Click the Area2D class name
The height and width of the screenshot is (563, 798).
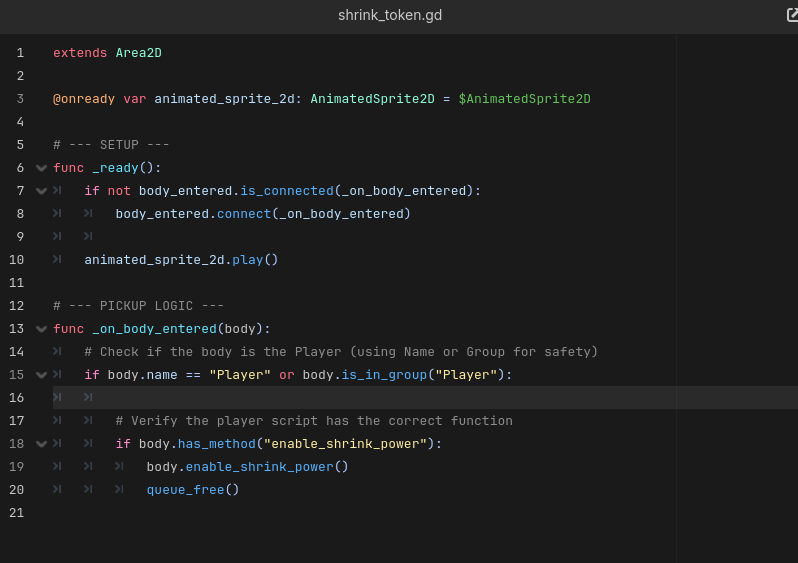click(x=138, y=53)
